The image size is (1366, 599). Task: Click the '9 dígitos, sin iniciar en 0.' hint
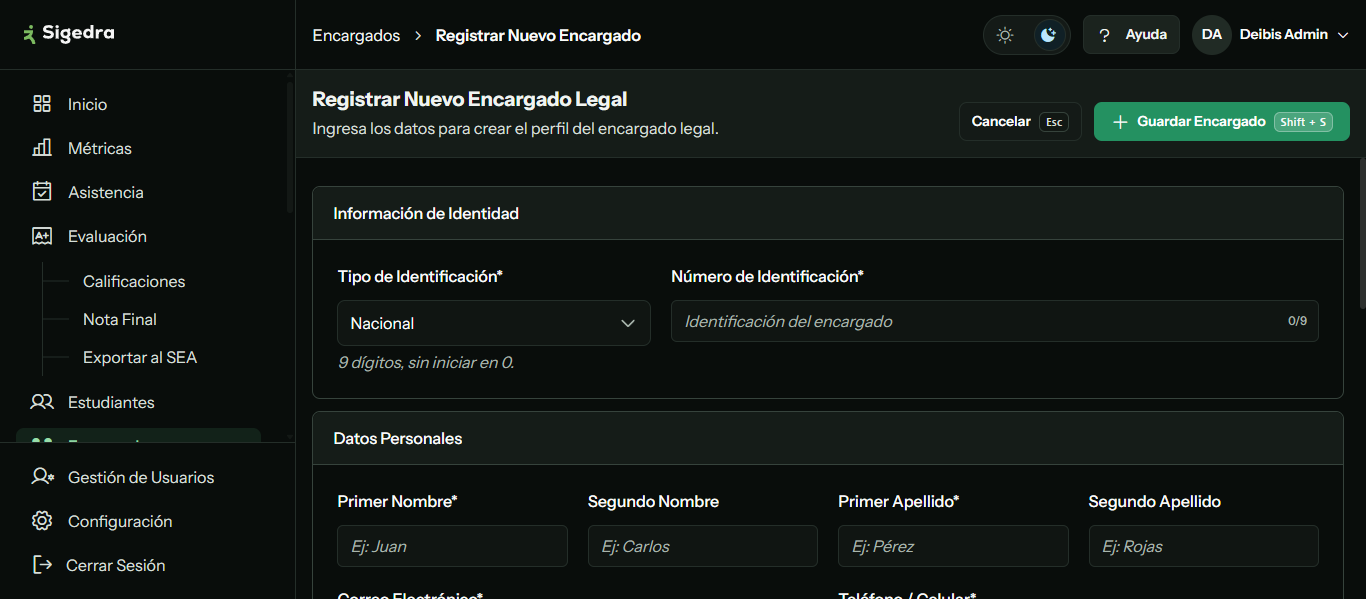[426, 362]
